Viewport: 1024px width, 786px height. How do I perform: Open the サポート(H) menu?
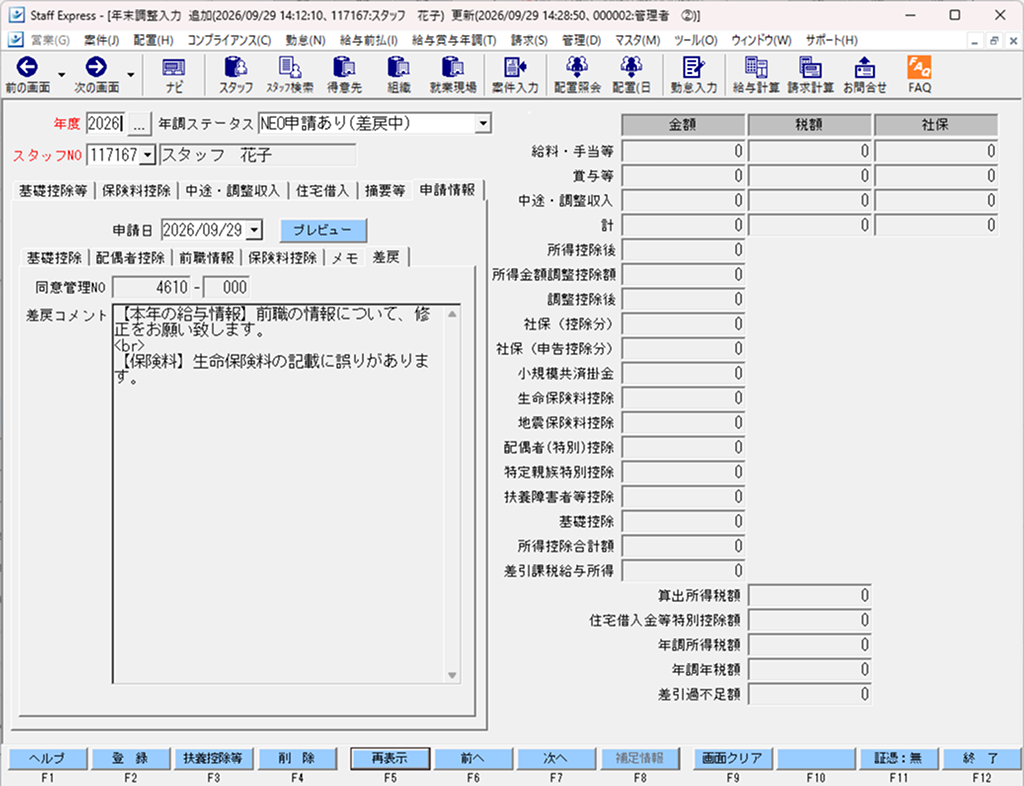click(831, 40)
